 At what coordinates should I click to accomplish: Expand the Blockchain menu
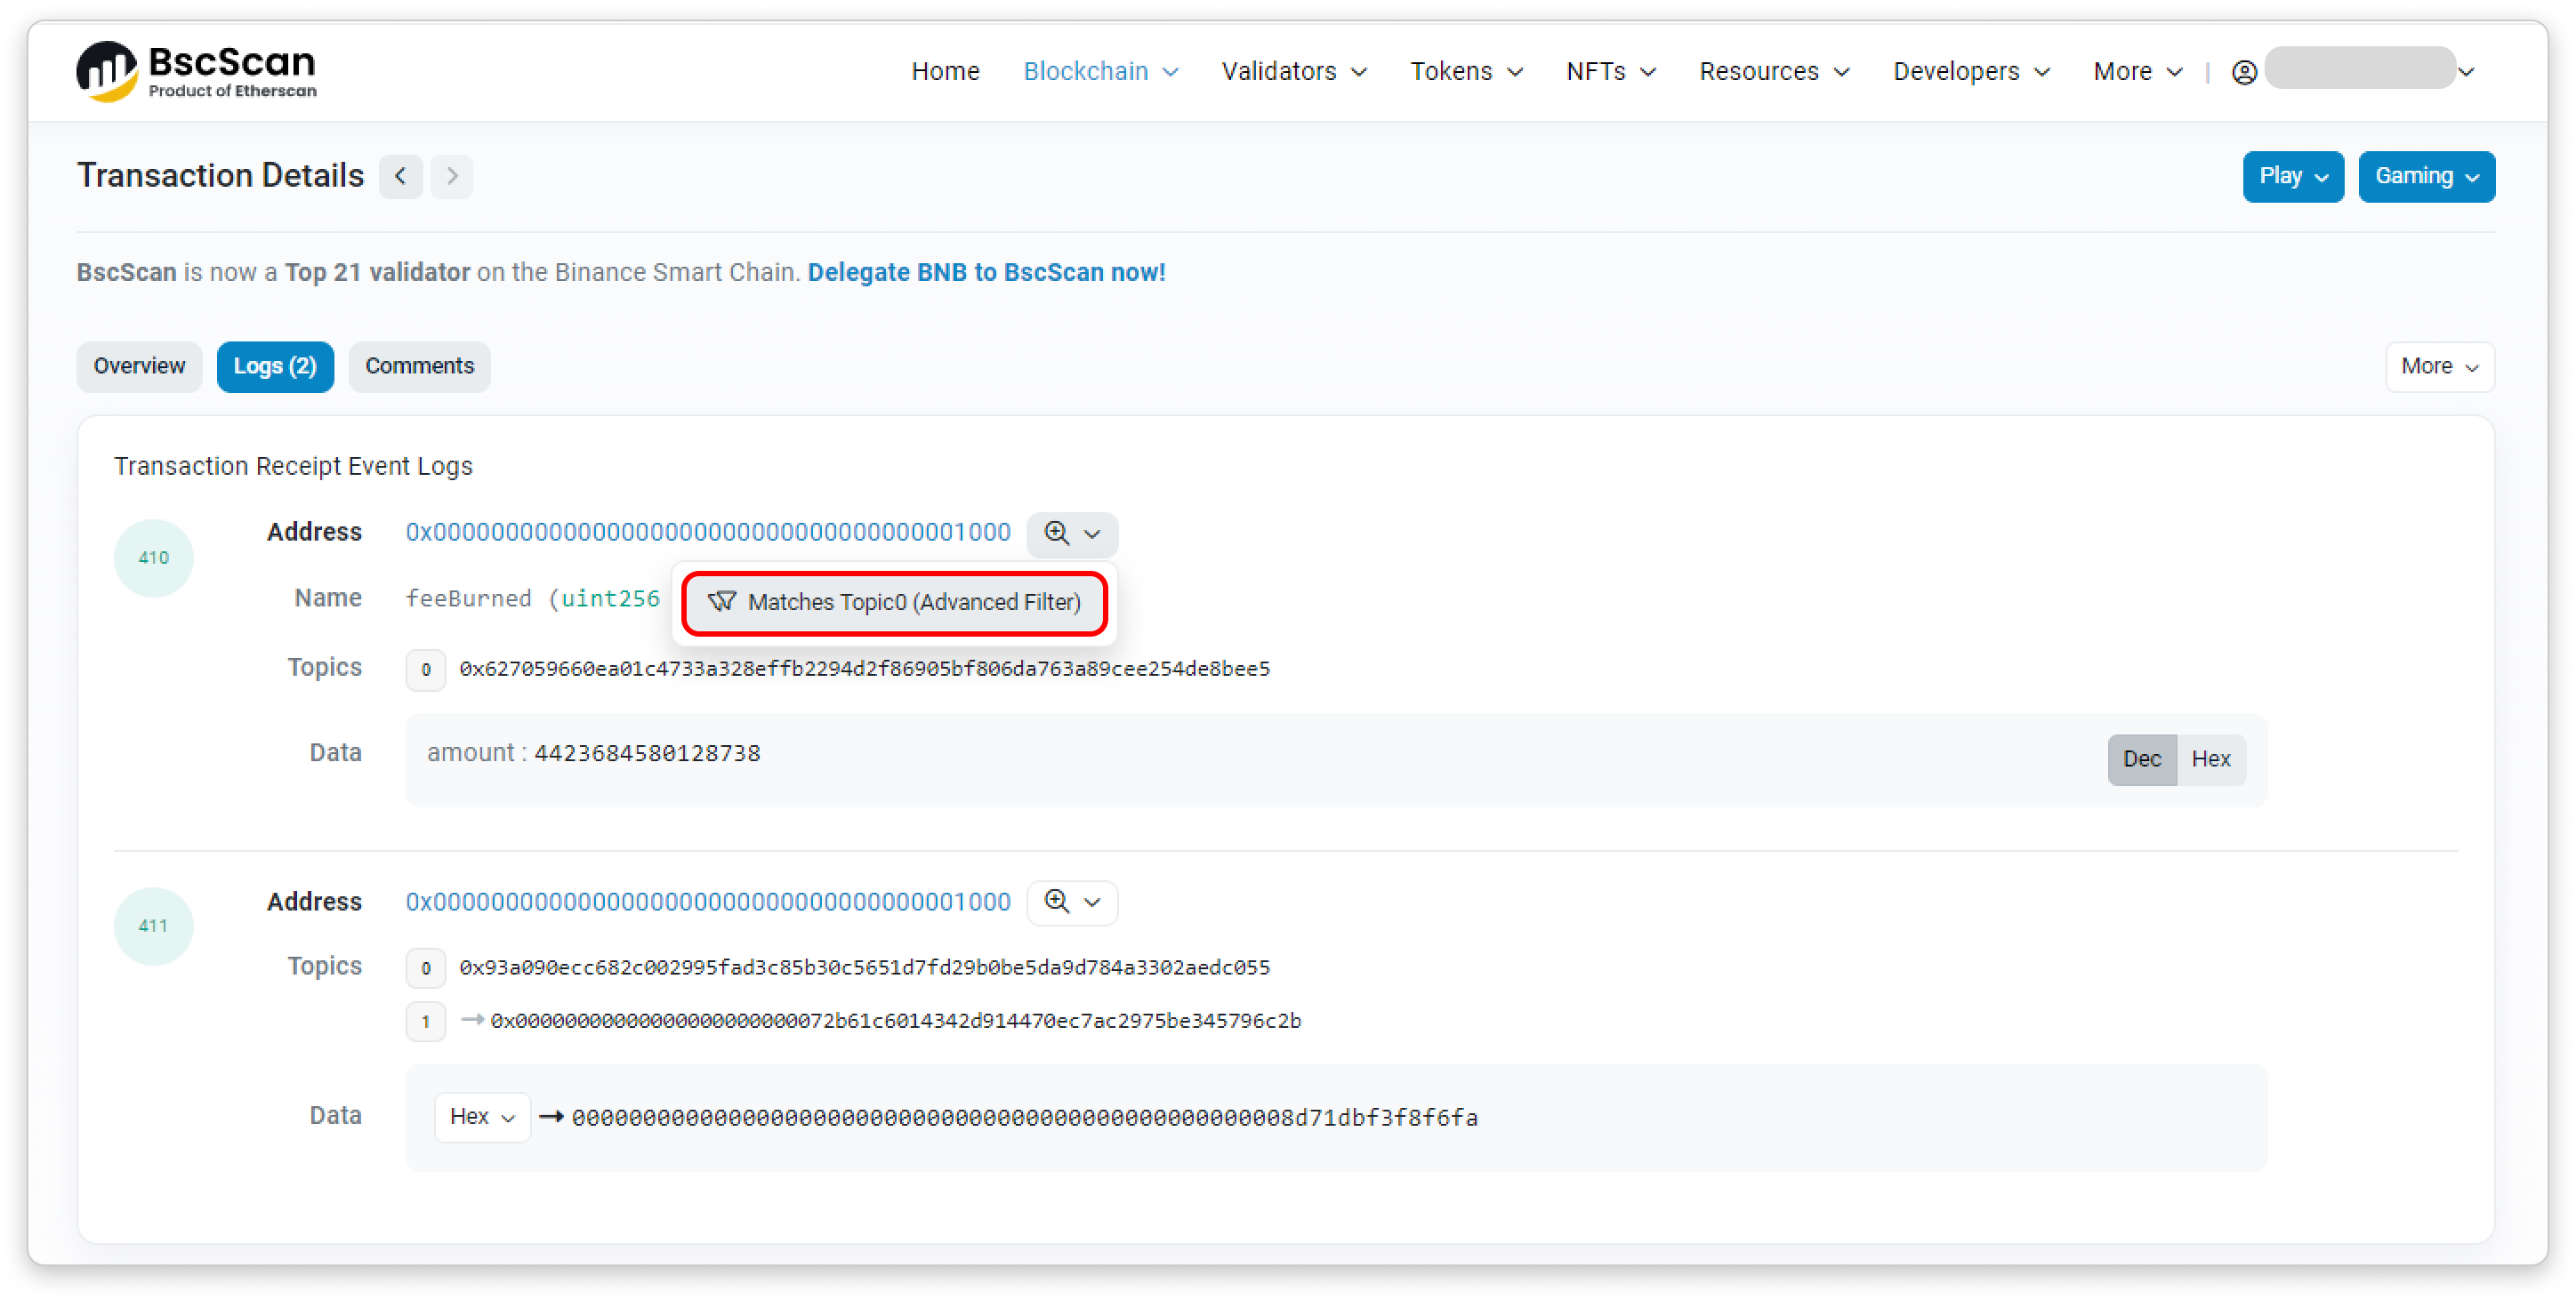(1100, 72)
